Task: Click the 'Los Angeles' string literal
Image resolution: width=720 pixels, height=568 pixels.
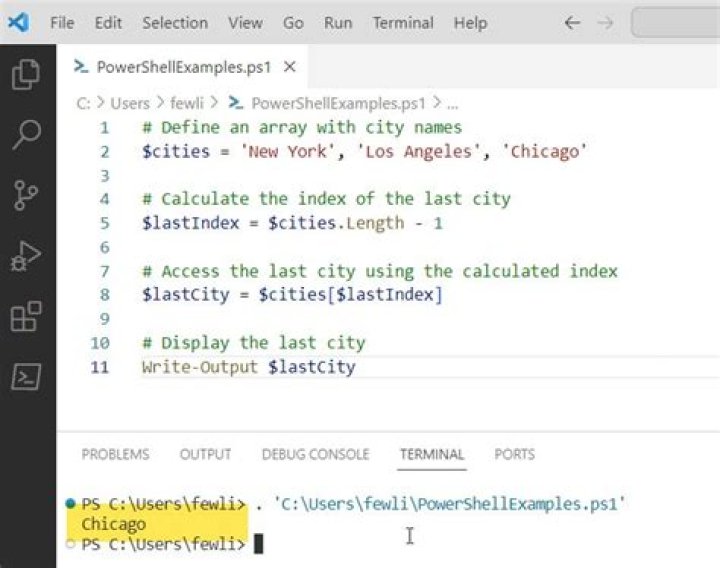Action: pos(419,152)
